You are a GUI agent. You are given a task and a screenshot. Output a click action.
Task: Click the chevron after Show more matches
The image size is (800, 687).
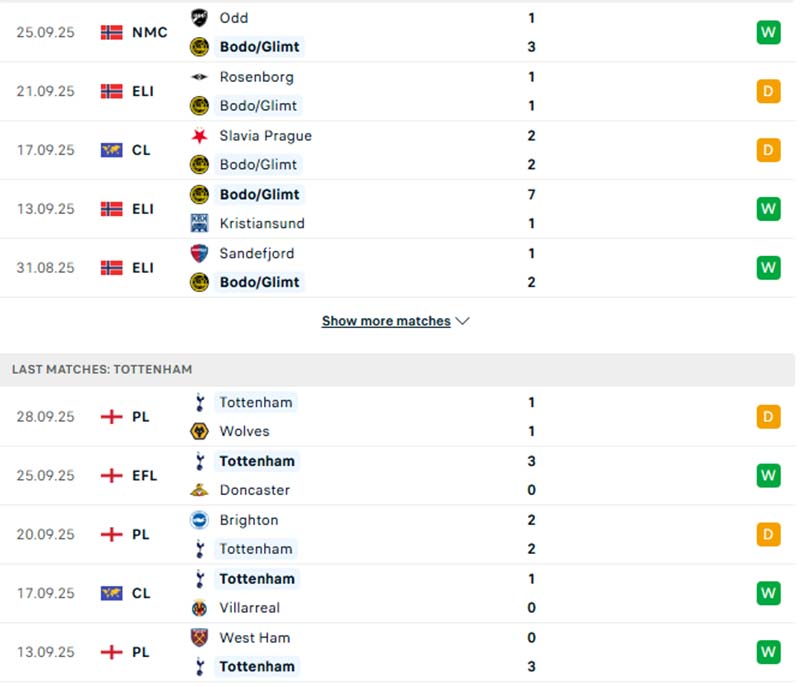point(461,321)
